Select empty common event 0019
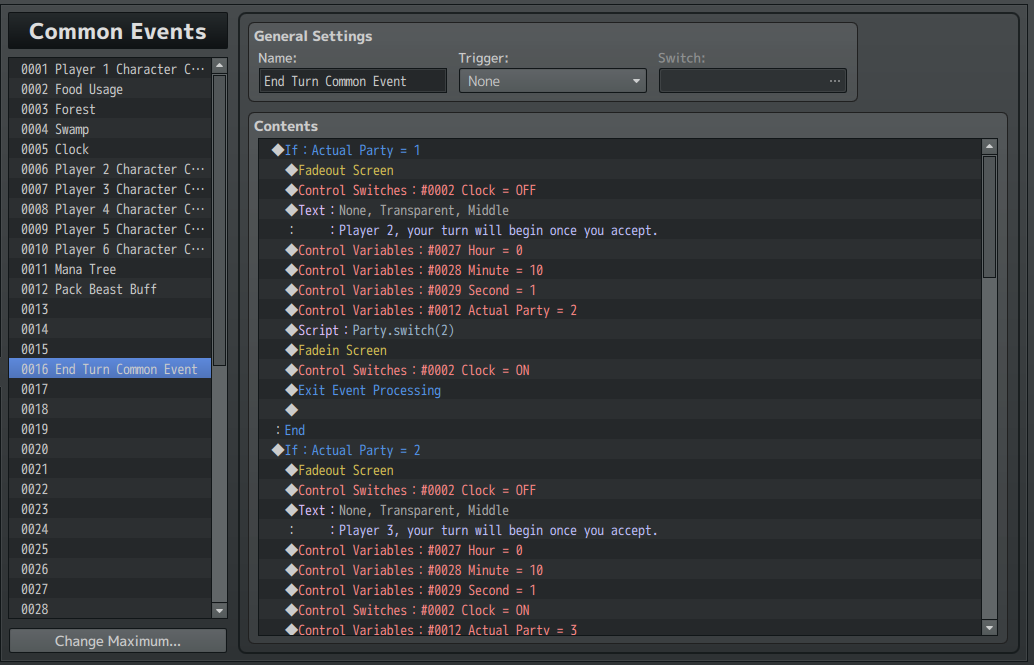Image resolution: width=1034 pixels, height=665 pixels. [x=110, y=429]
